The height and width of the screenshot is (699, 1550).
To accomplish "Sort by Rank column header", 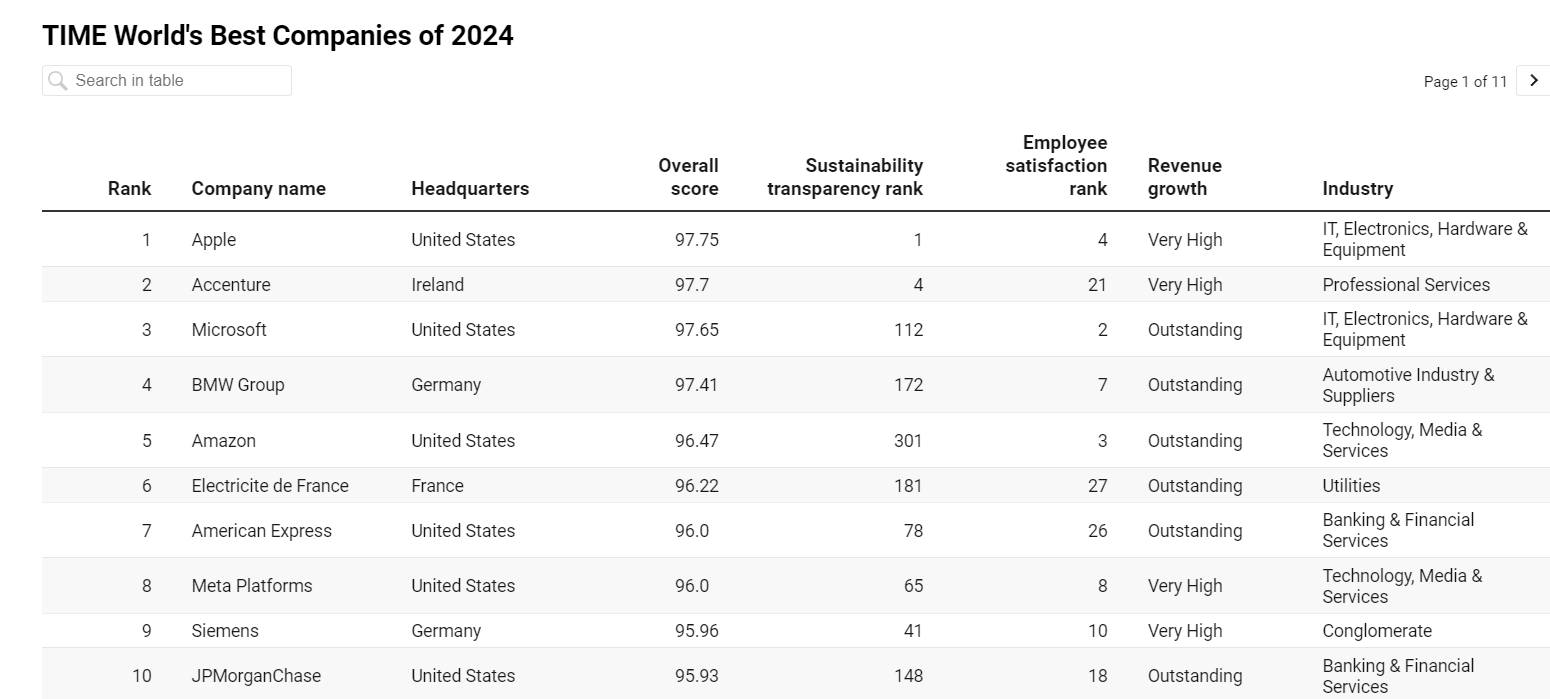I will click(x=130, y=188).
